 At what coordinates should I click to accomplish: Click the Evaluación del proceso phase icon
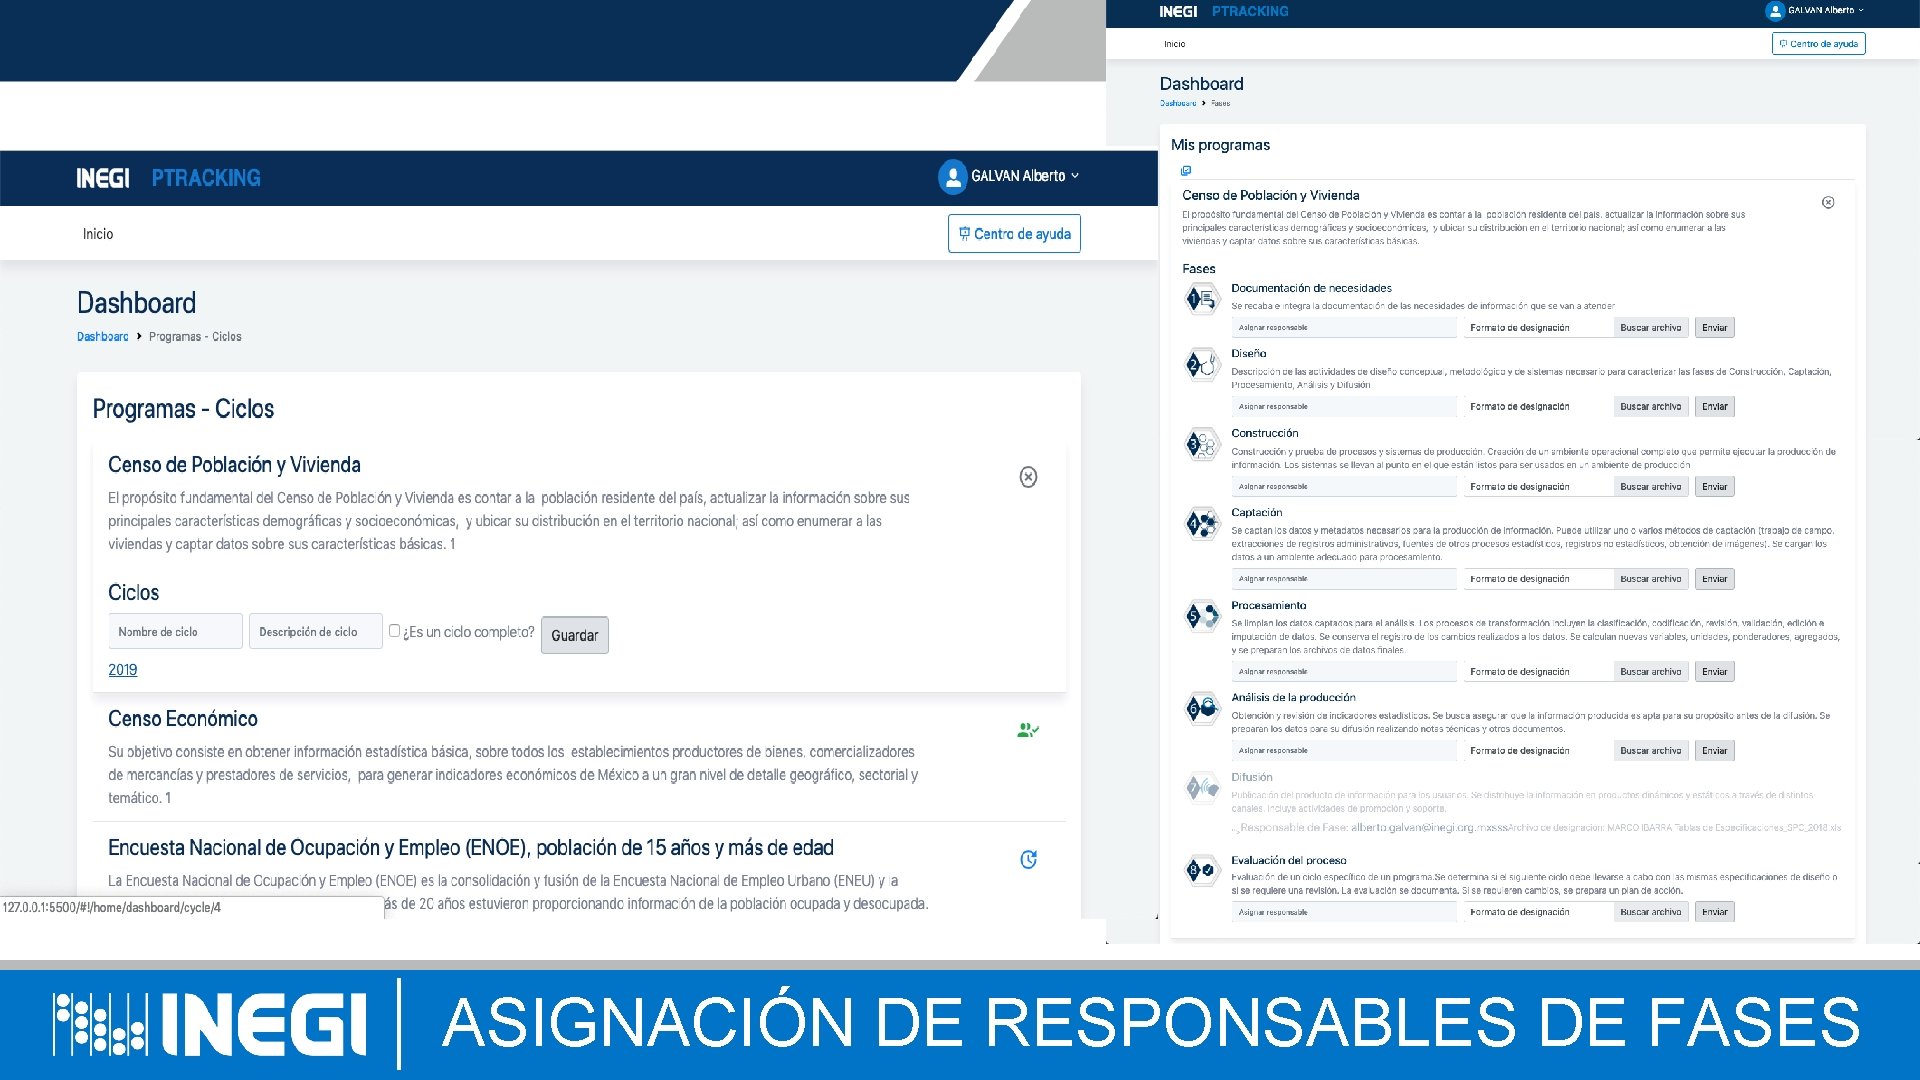click(1201, 870)
